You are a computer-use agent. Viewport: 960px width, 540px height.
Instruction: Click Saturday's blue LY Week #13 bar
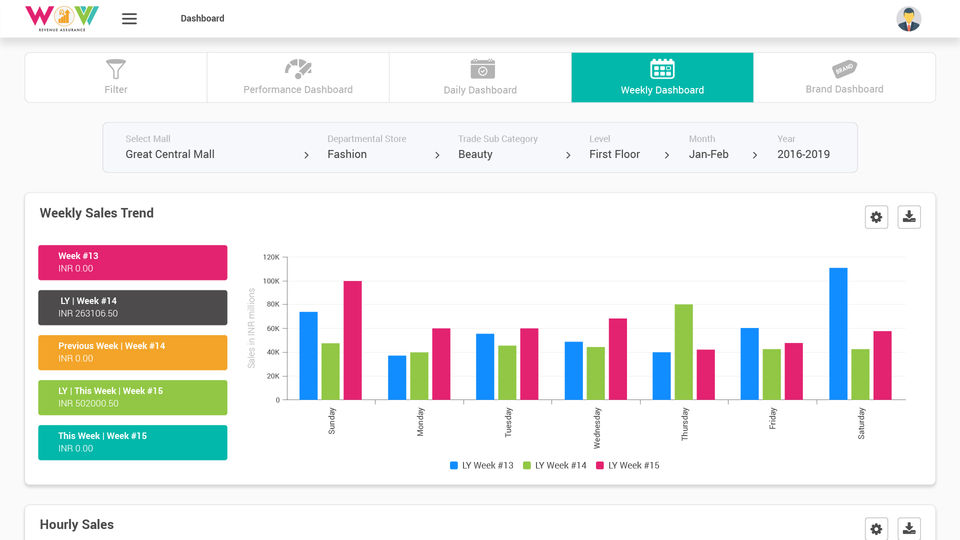click(x=838, y=334)
